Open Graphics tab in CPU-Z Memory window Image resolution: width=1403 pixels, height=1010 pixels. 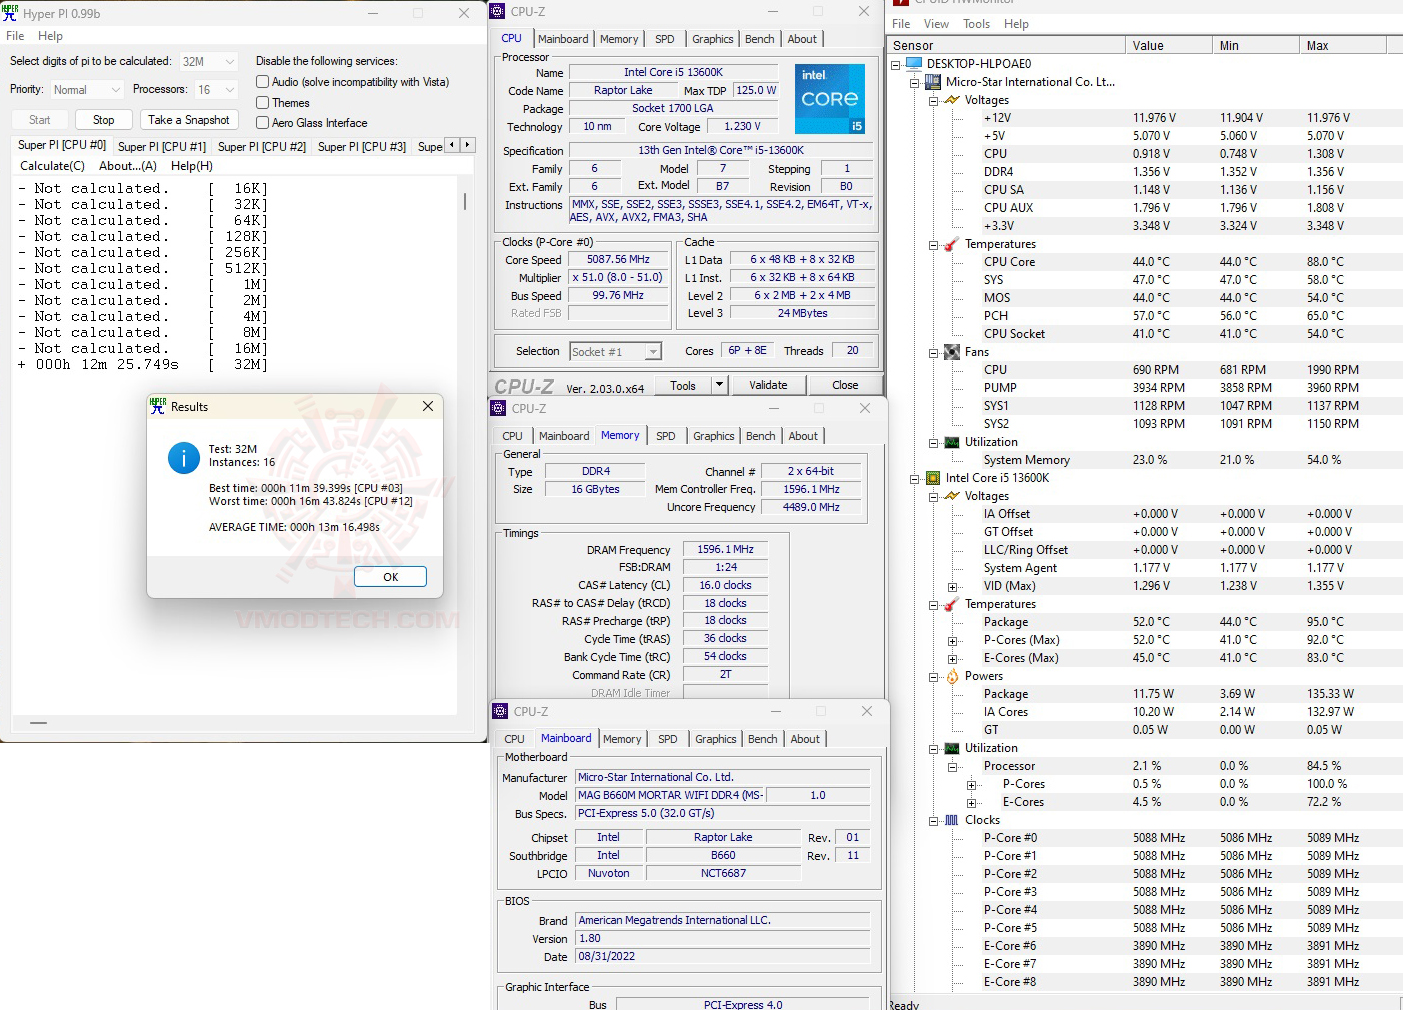[714, 436]
